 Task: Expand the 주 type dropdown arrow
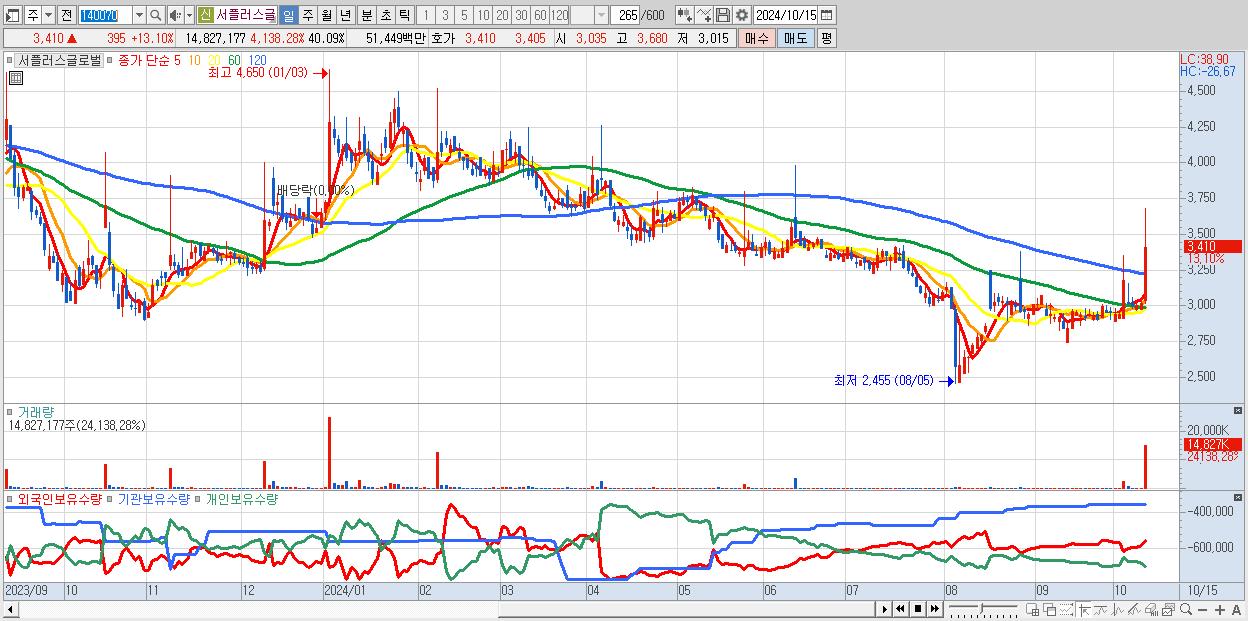coord(47,15)
